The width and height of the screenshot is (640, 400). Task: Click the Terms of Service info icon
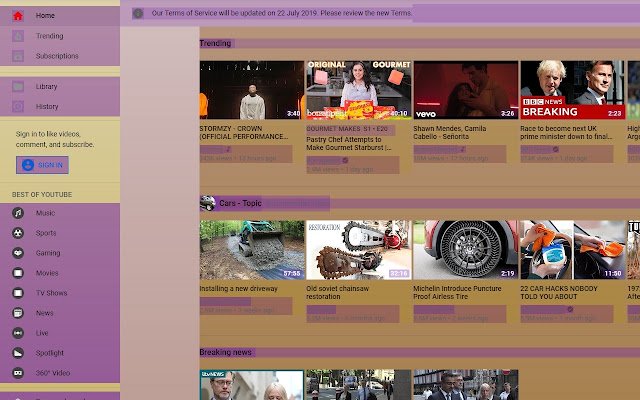[138, 13]
